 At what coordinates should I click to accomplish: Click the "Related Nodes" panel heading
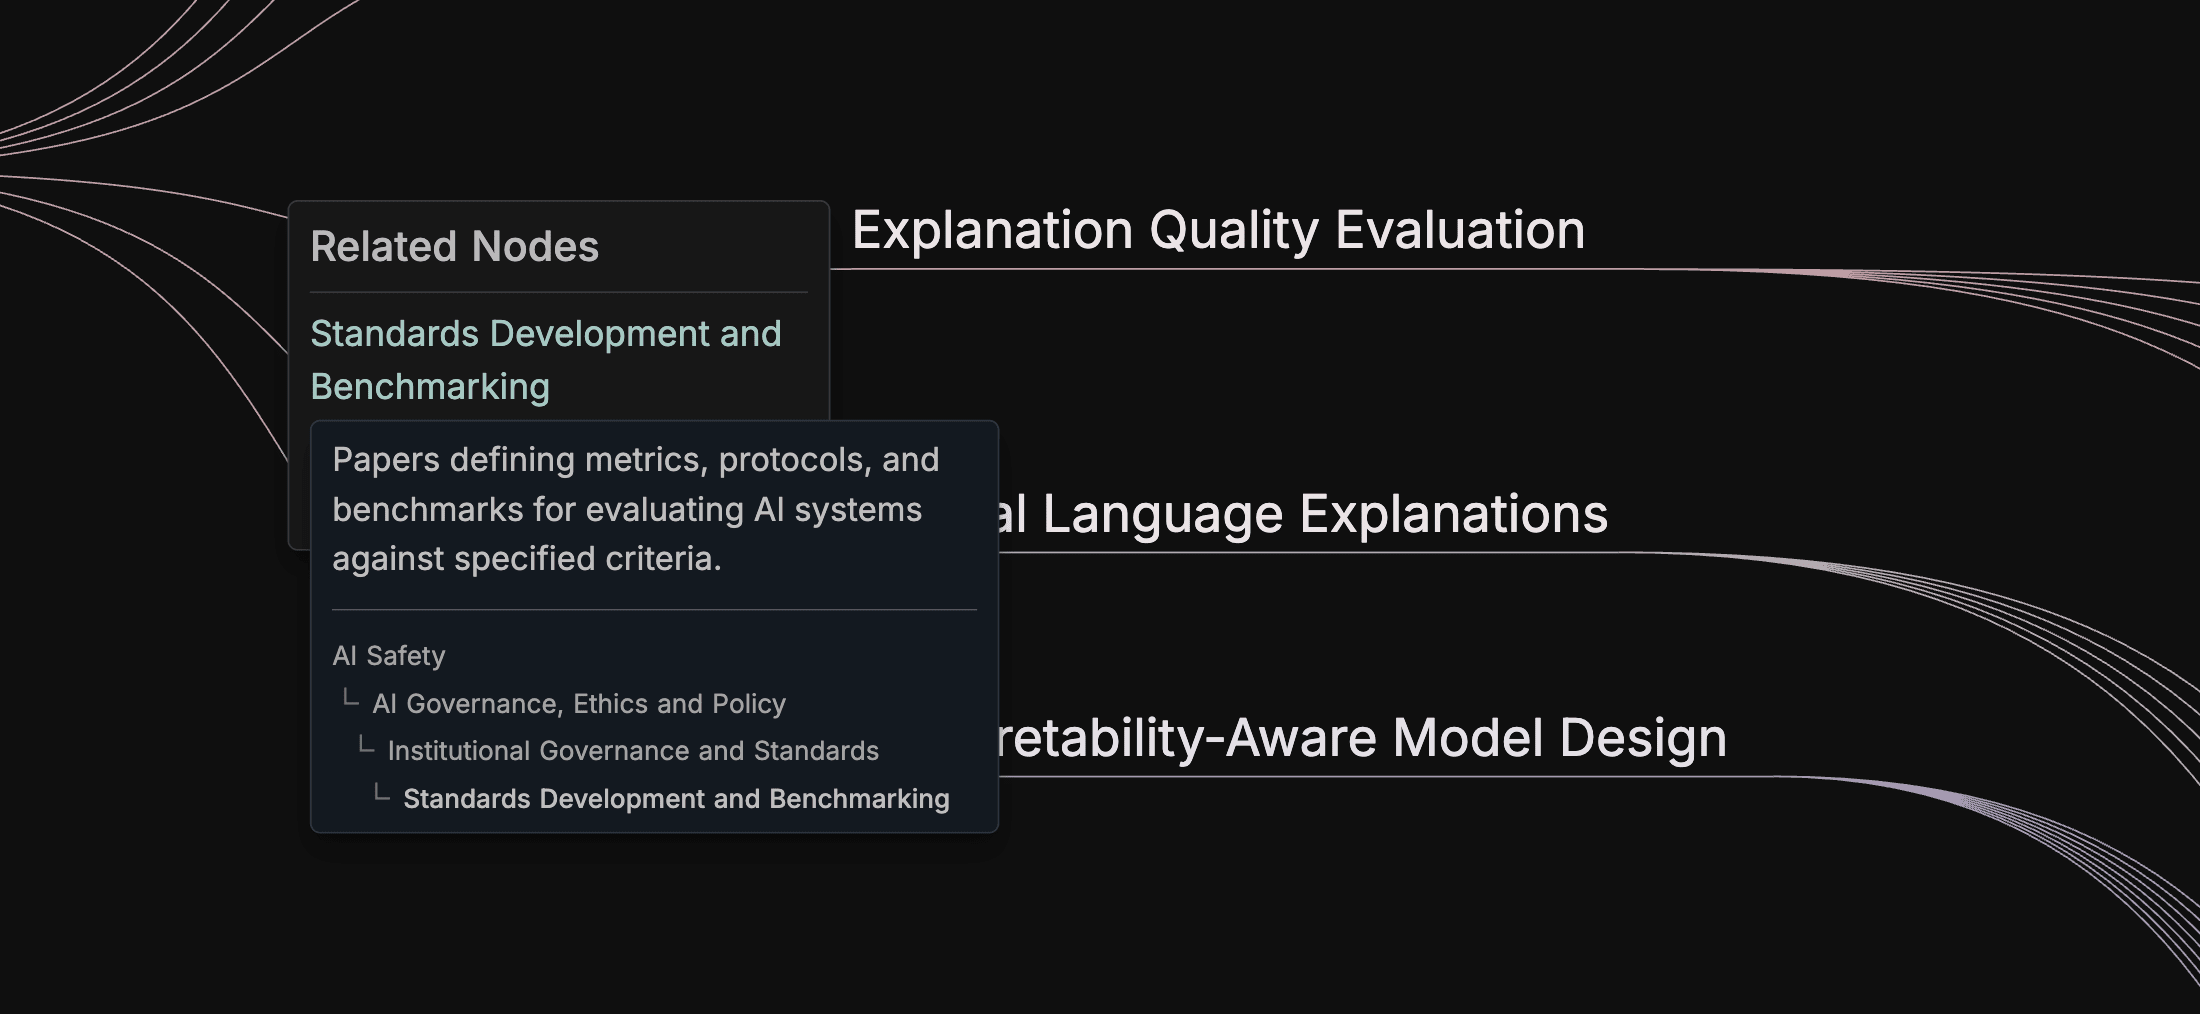click(454, 247)
